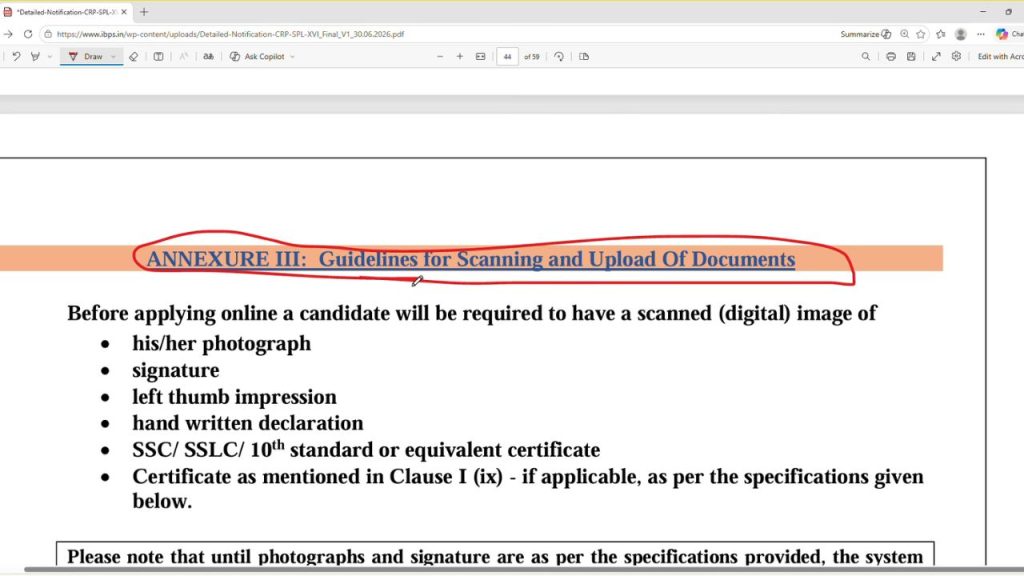Click the horizontal scrollbar at page bottom
The width and height of the screenshot is (1024, 576).
(x=522, y=569)
